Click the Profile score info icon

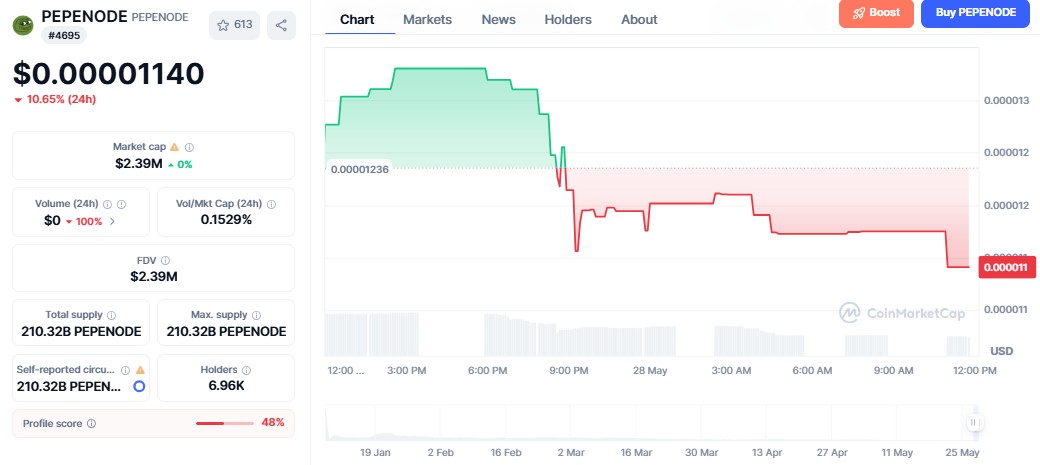point(92,423)
